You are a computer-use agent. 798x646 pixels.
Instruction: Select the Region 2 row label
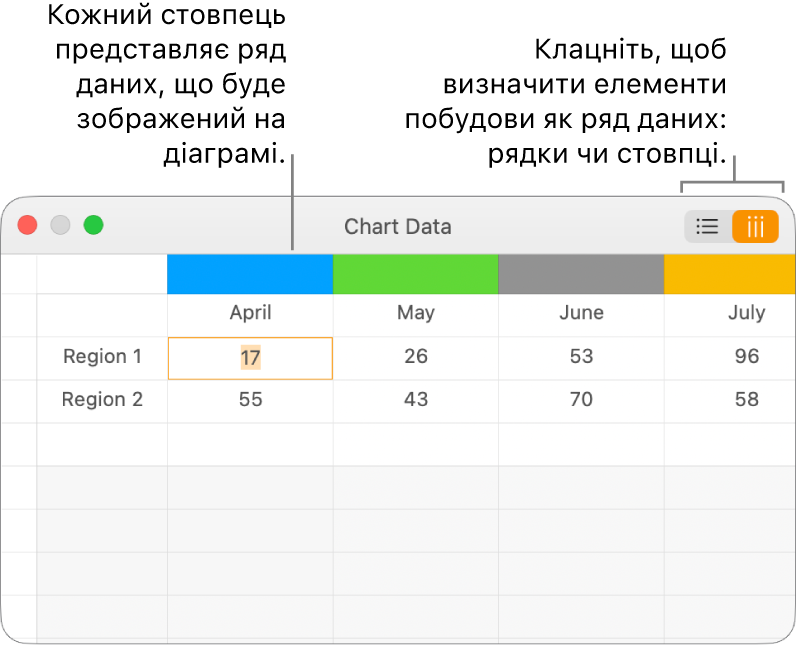(102, 400)
